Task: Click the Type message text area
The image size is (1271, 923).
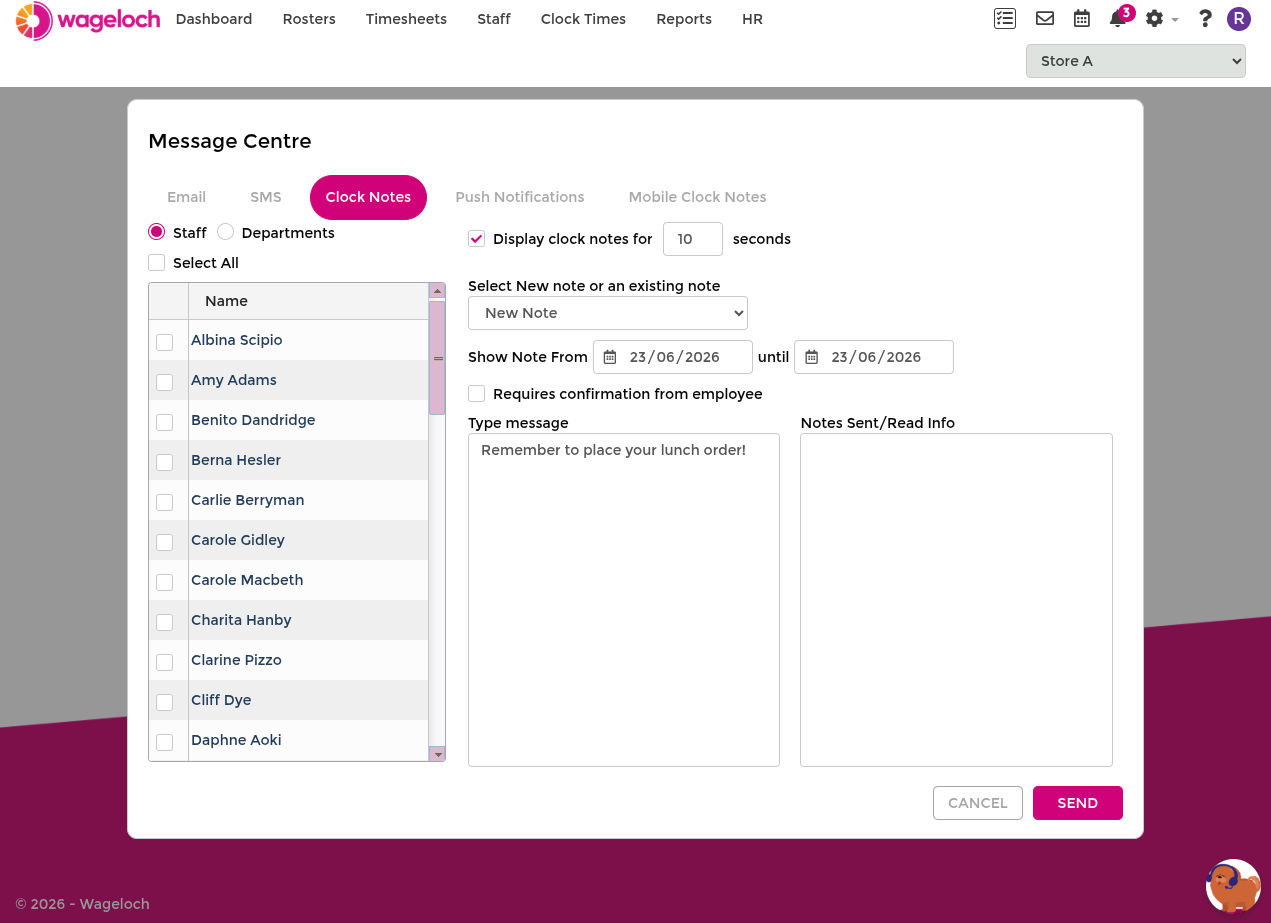Action: 624,600
